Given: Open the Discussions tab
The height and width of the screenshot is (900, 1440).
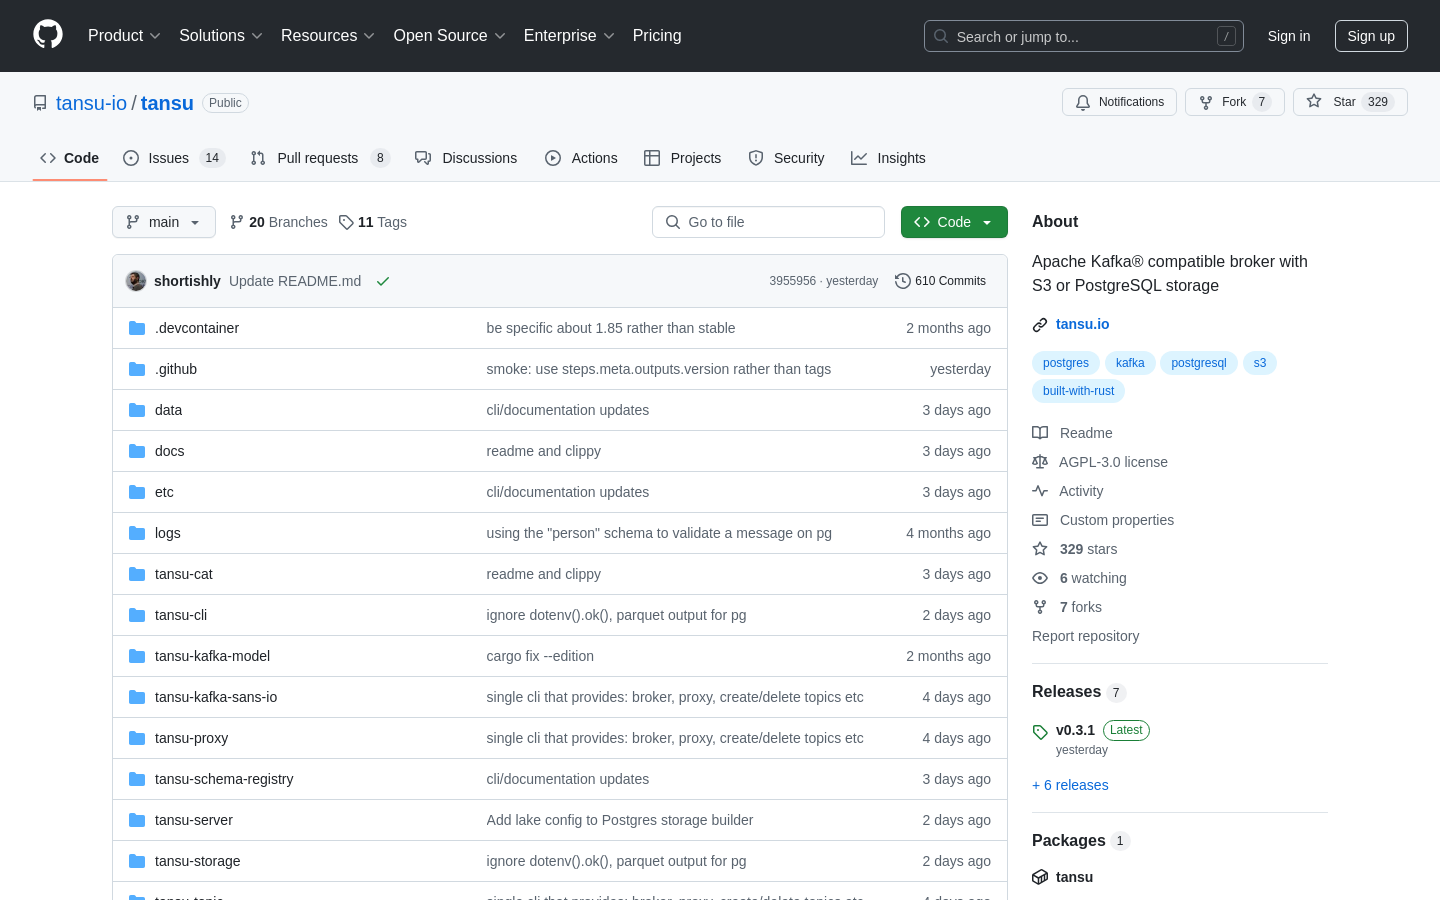Looking at the screenshot, I should (466, 158).
